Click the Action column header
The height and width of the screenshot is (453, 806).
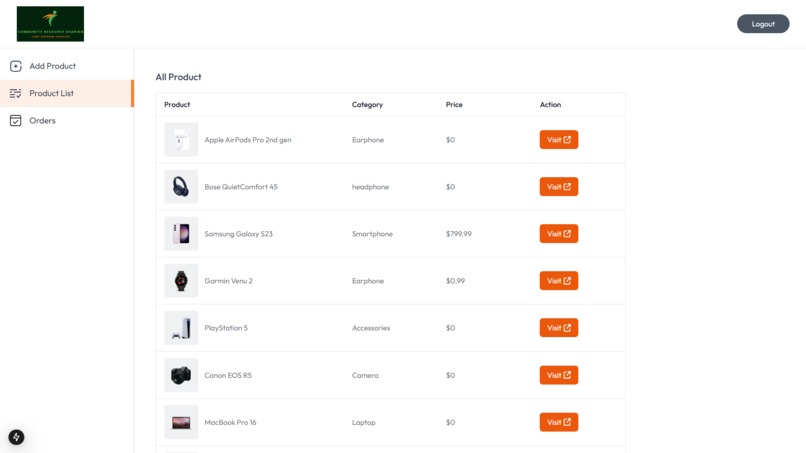551,104
